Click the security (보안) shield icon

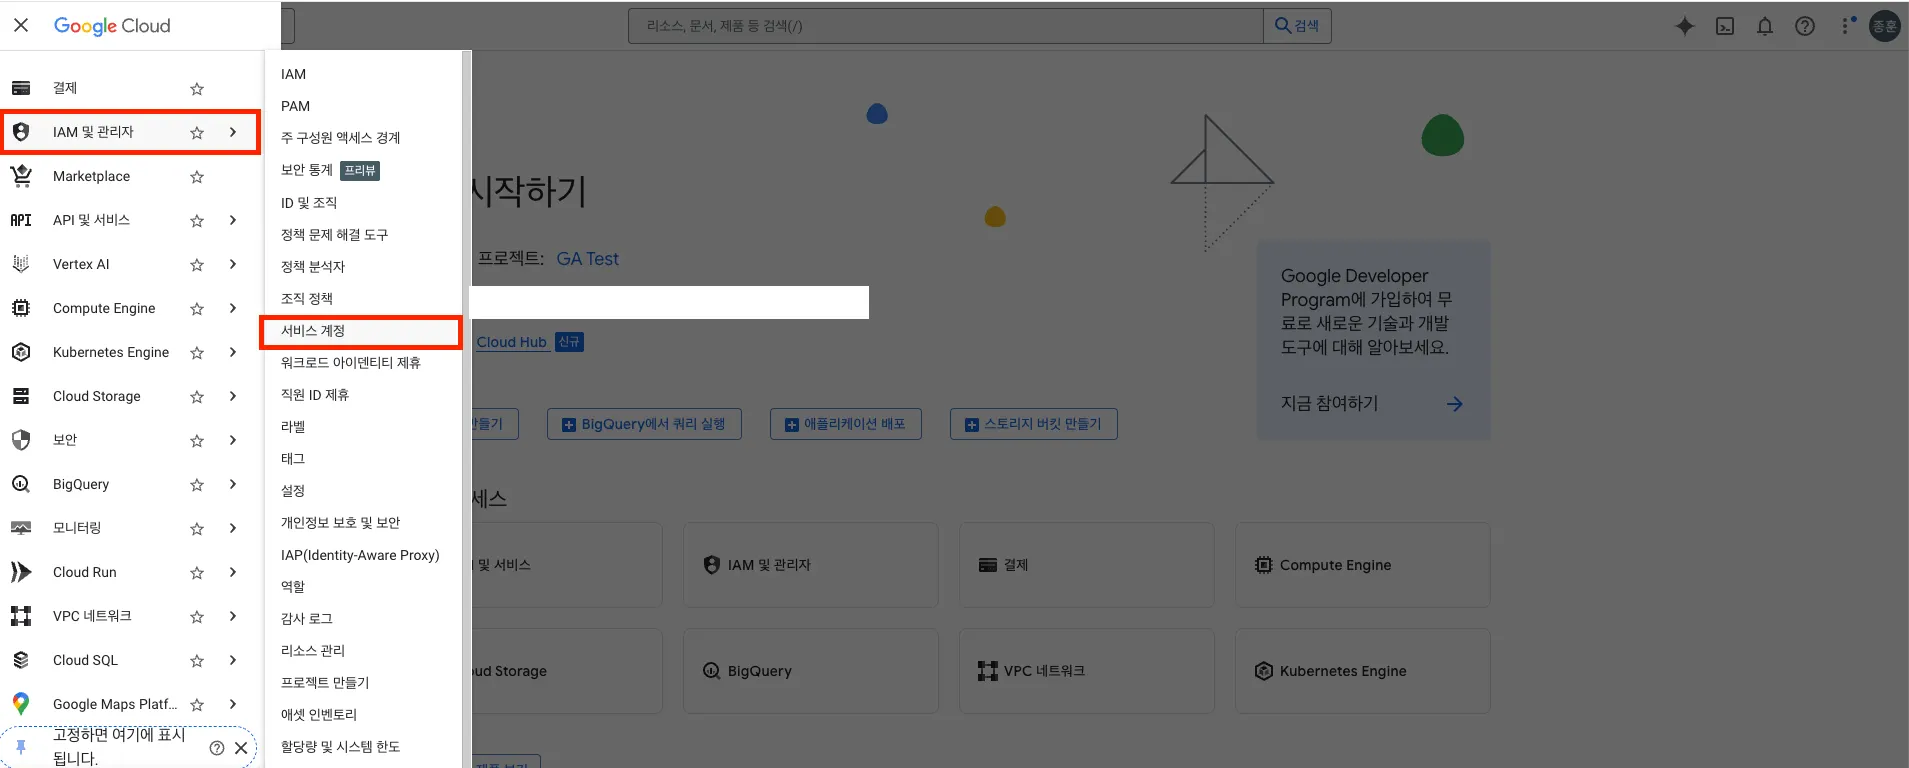[21, 440]
